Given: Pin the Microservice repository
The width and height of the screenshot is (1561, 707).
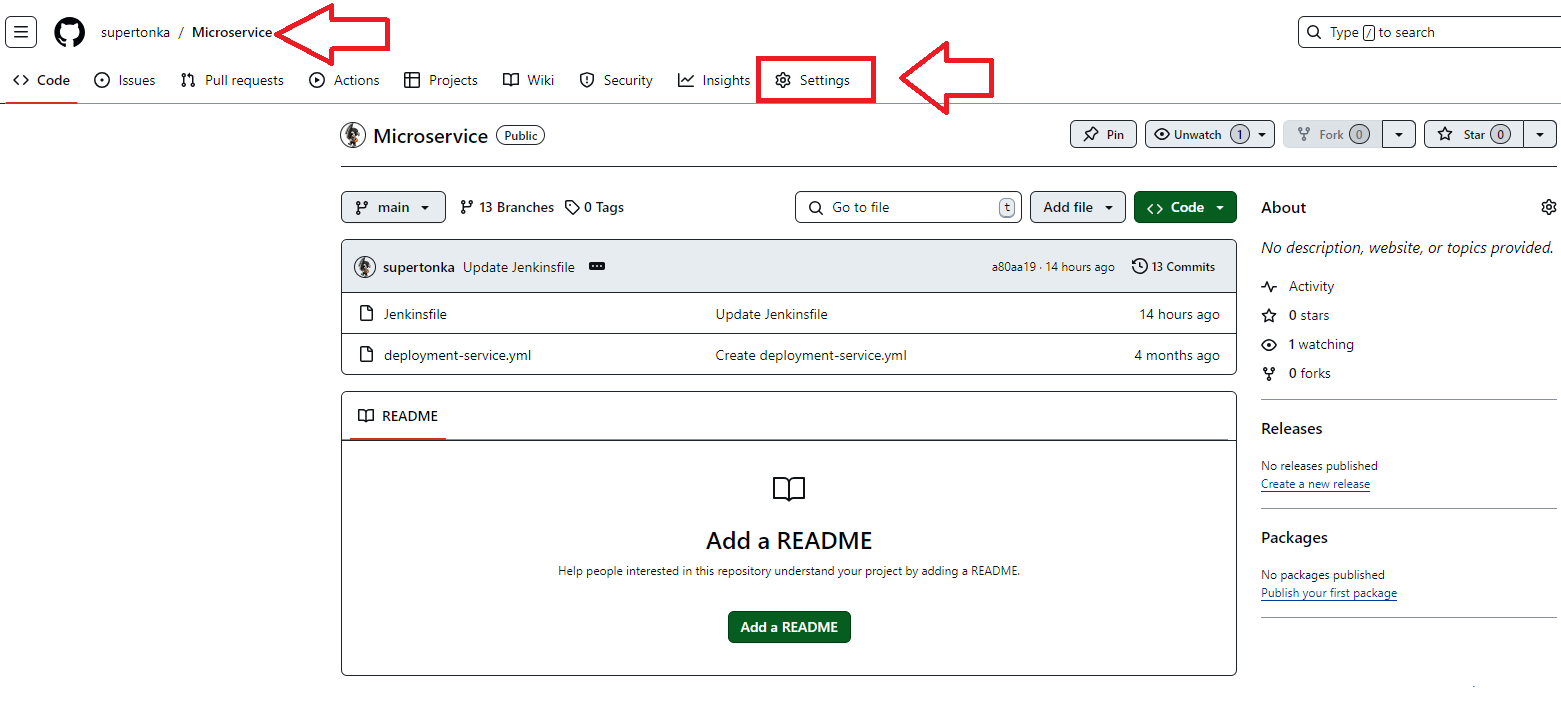Looking at the screenshot, I should (x=1104, y=135).
